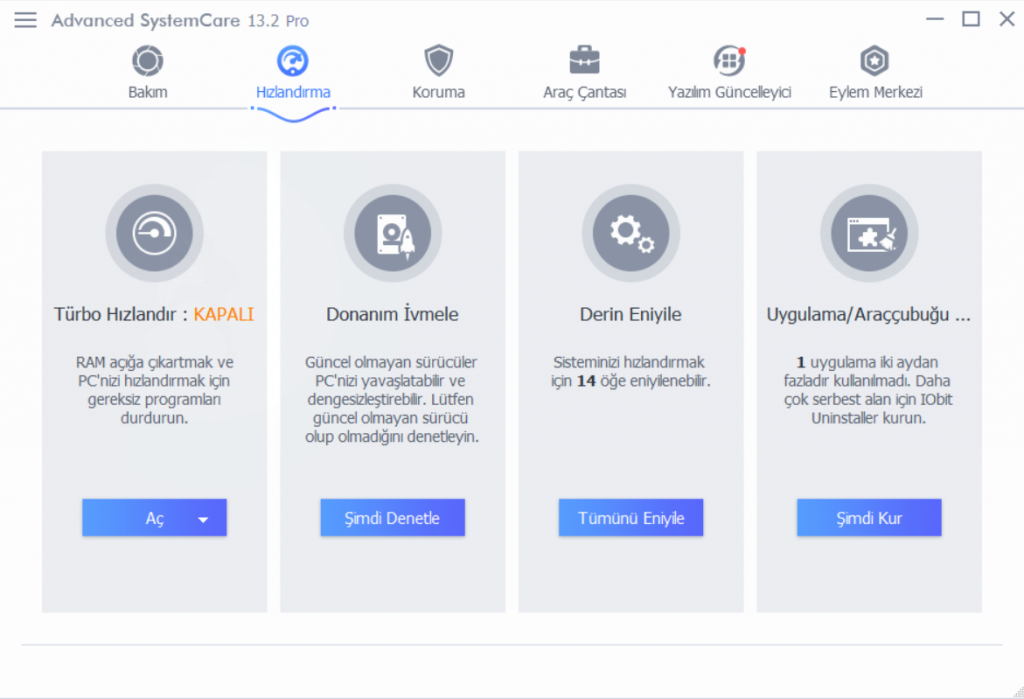This screenshot has height=699, width=1024.
Task: Click the Koruma shield icon
Action: [x=438, y=61]
